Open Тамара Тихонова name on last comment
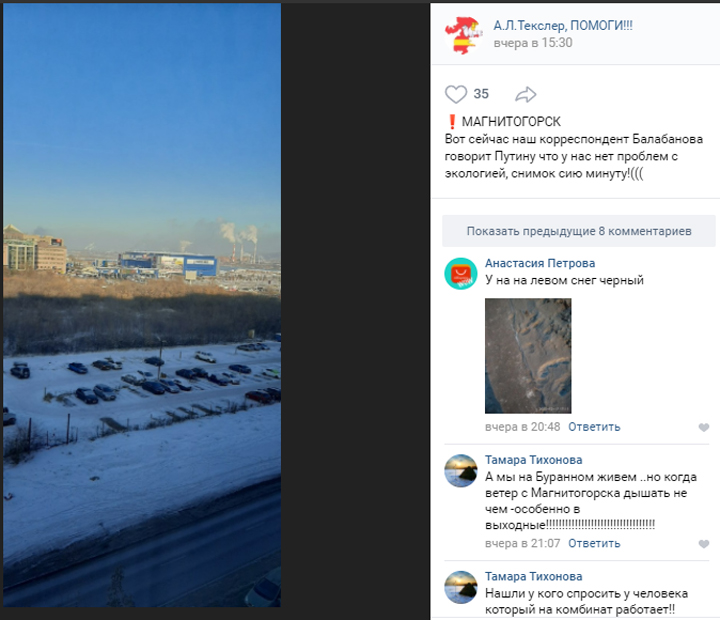720x620 pixels. point(534,576)
